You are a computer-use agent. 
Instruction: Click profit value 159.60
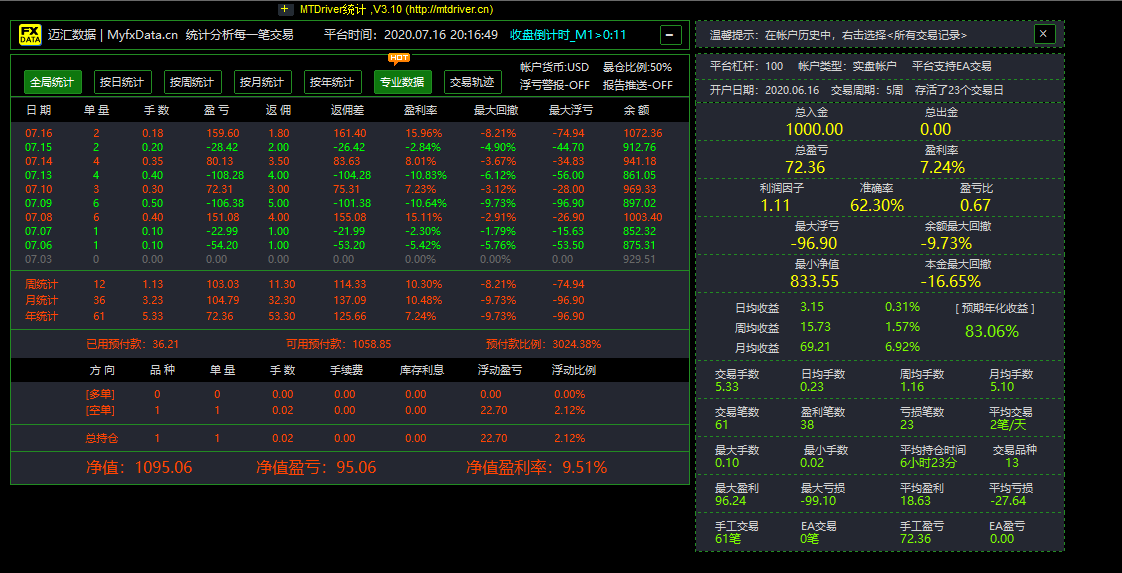223,133
